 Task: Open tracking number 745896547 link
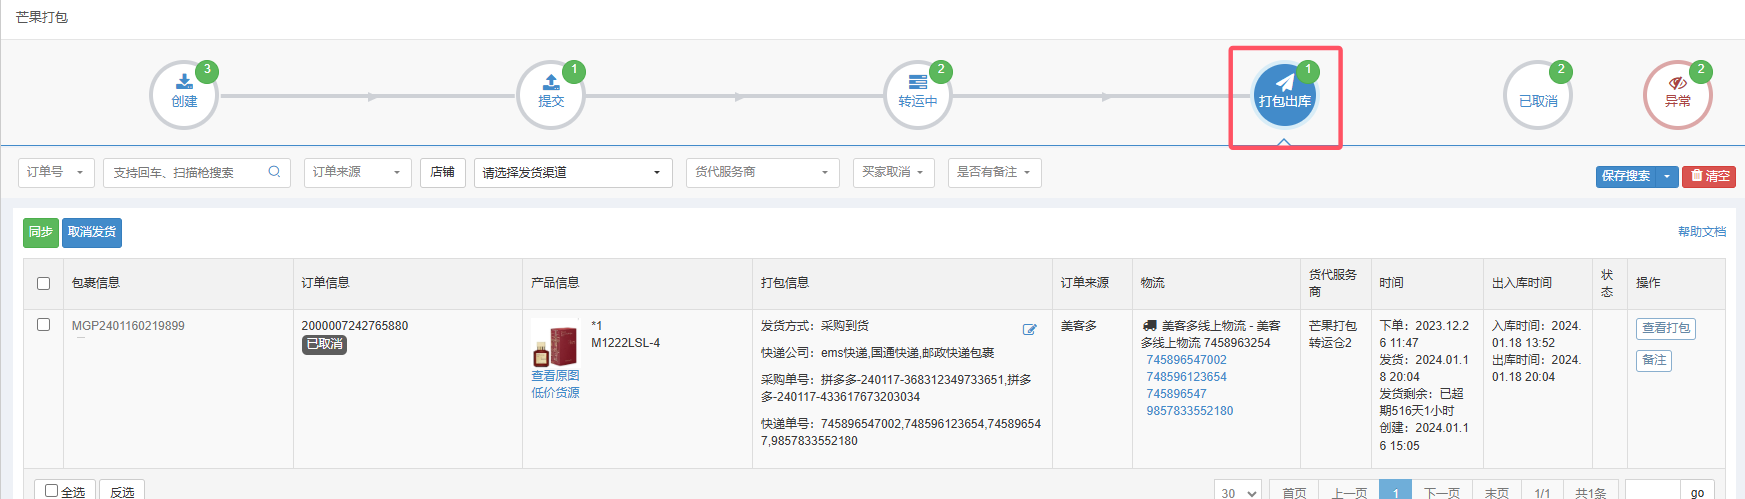tap(1176, 394)
